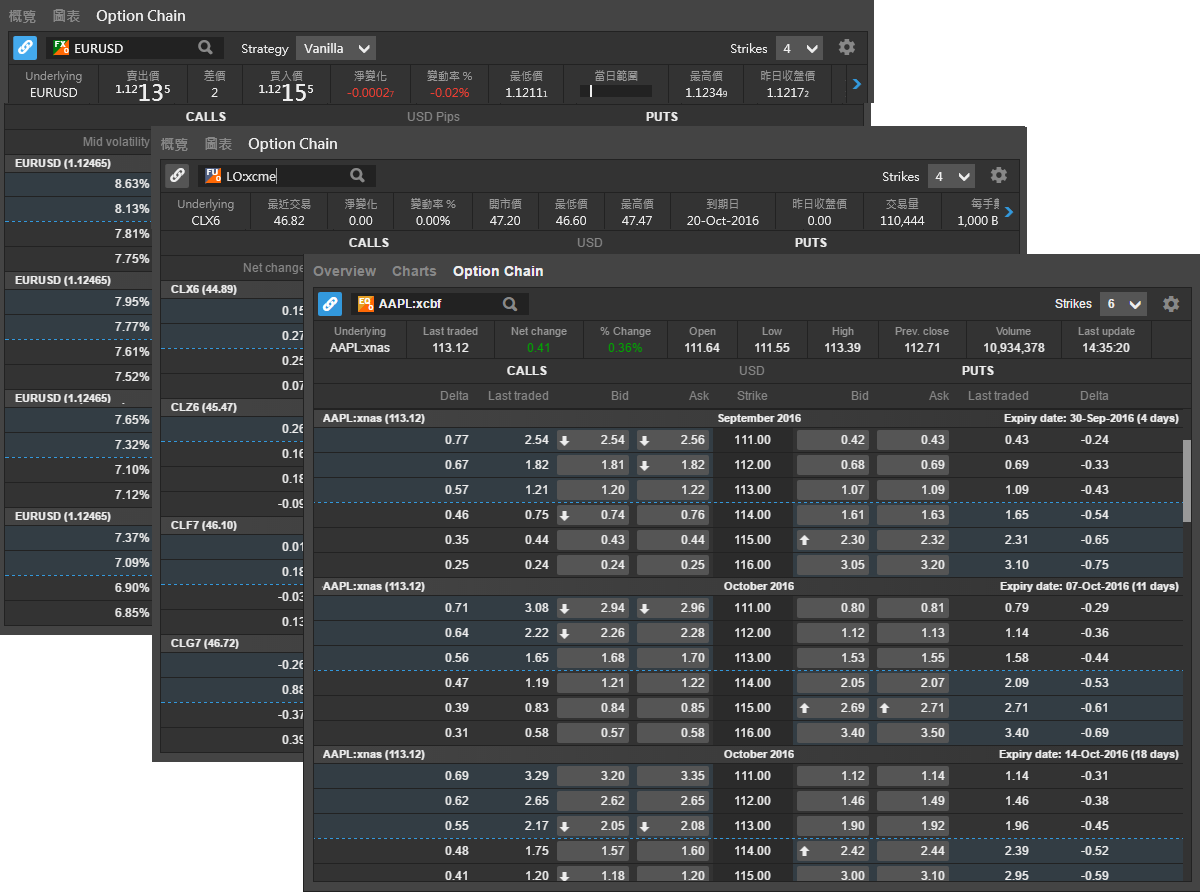This screenshot has height=892, width=1200.
Task: Click call bid 2.54 for strike 111.00
Action: tap(593, 440)
